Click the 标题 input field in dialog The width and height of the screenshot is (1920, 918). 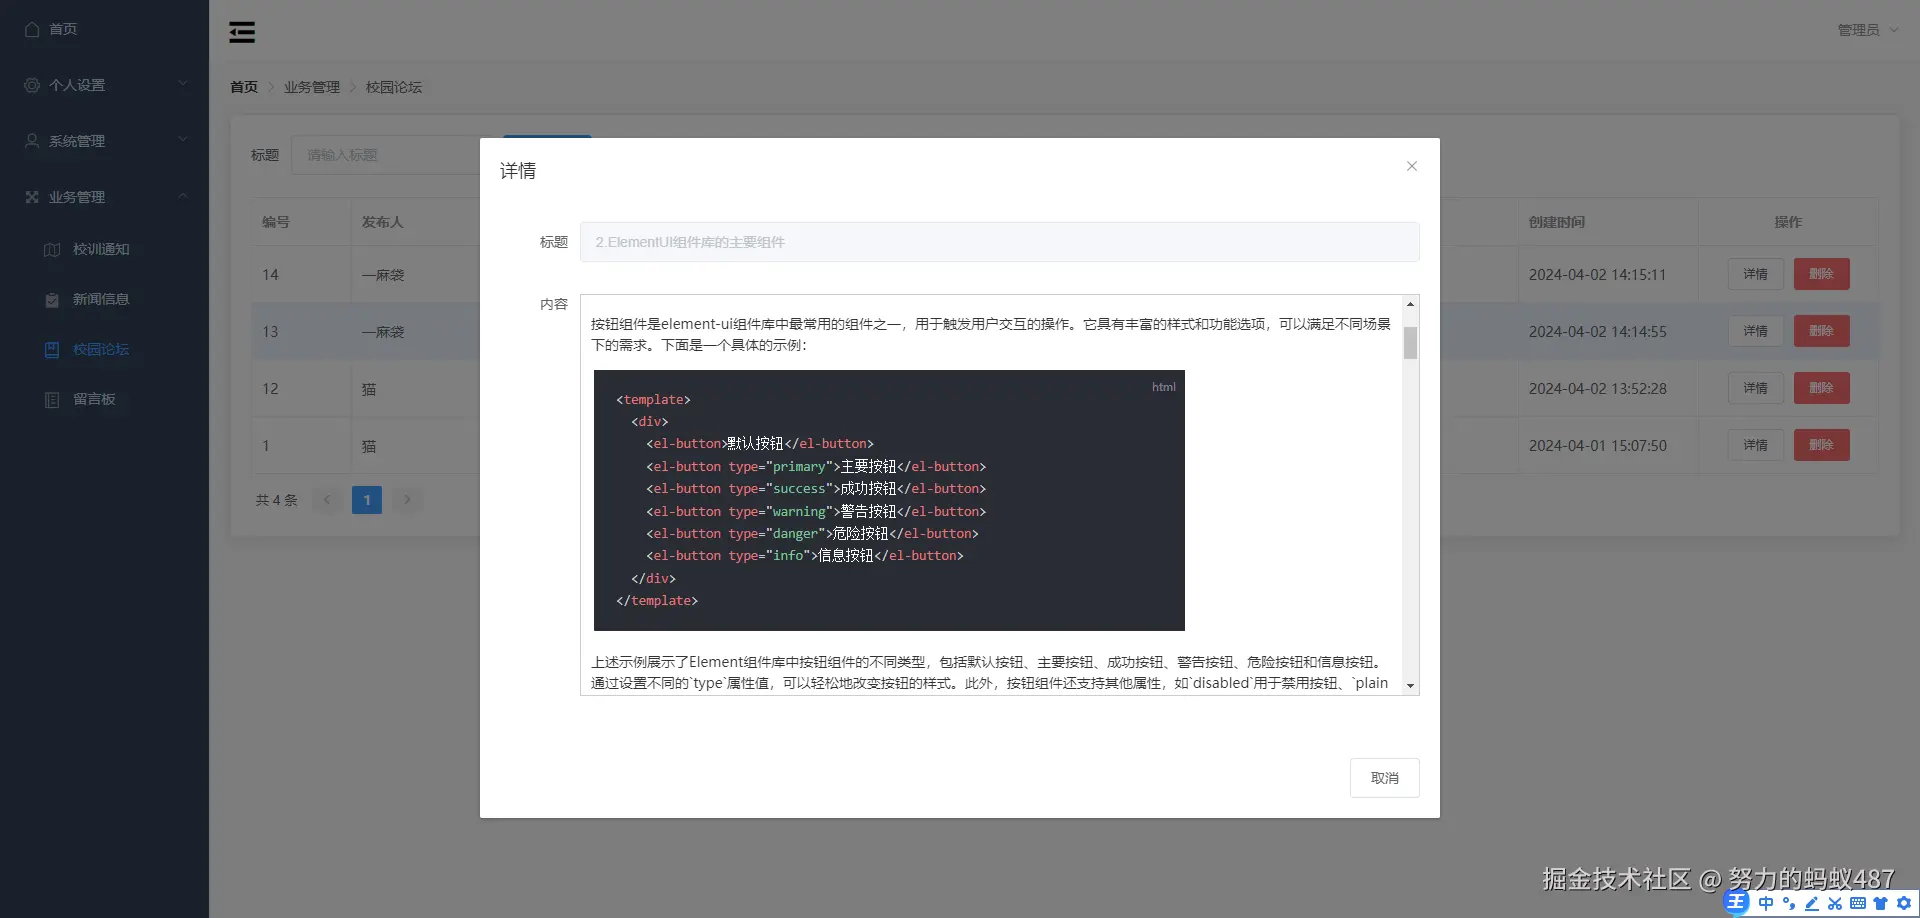coord(998,242)
